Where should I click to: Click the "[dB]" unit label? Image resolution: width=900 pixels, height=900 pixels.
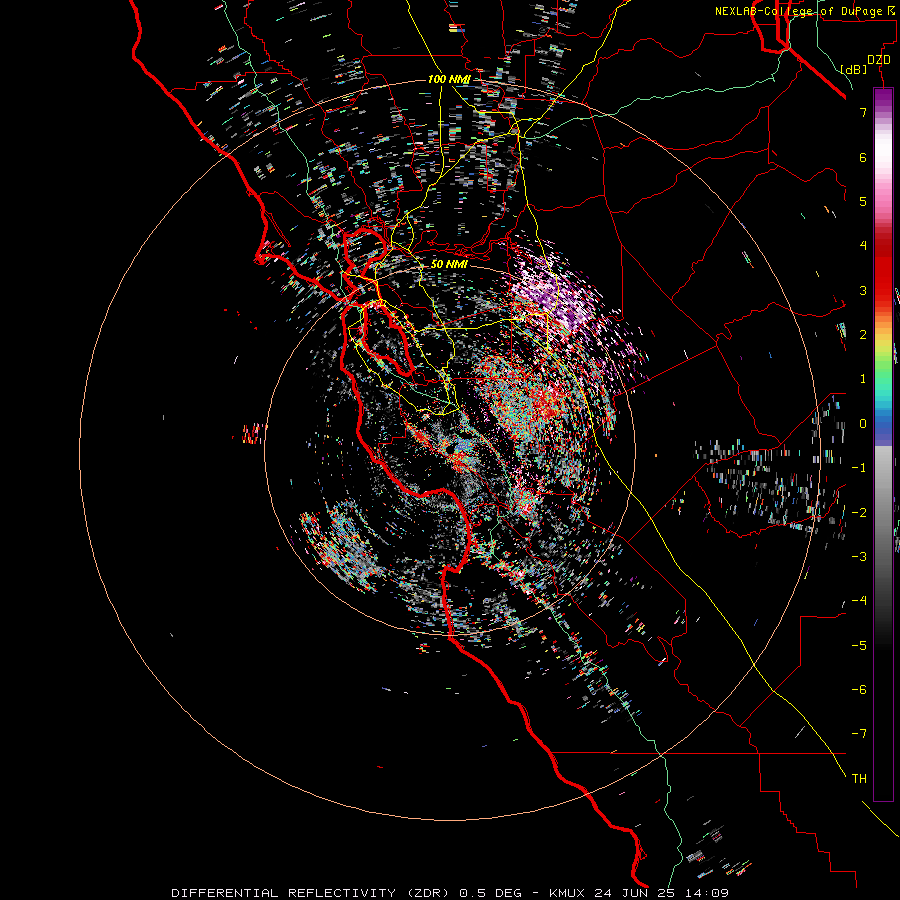point(853,69)
